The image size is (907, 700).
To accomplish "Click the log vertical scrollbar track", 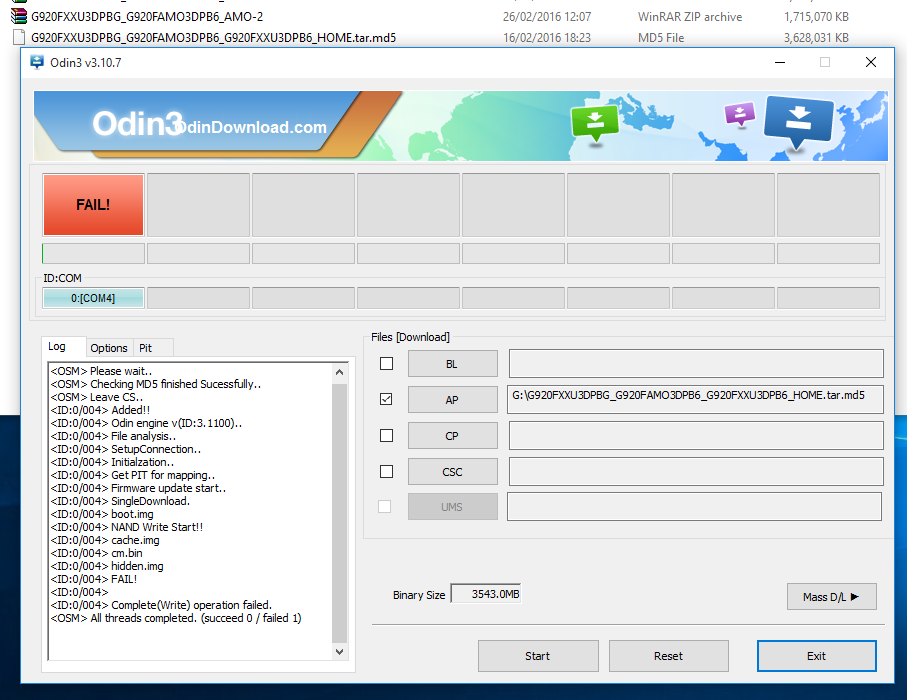I will [x=340, y=512].
